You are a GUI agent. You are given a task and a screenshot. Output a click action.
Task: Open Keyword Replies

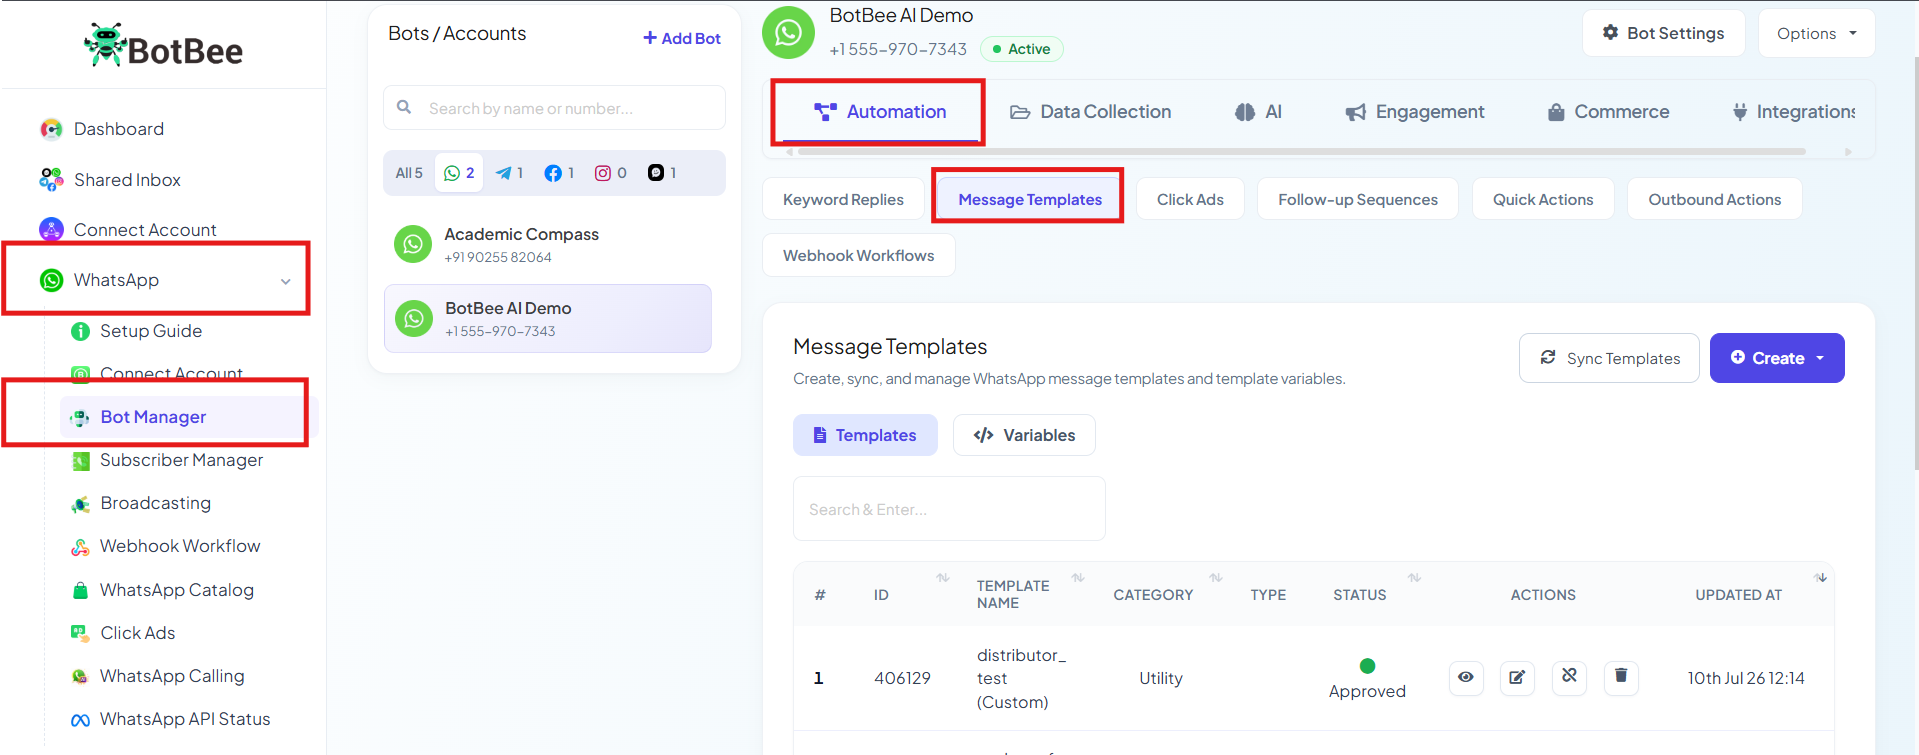843,199
